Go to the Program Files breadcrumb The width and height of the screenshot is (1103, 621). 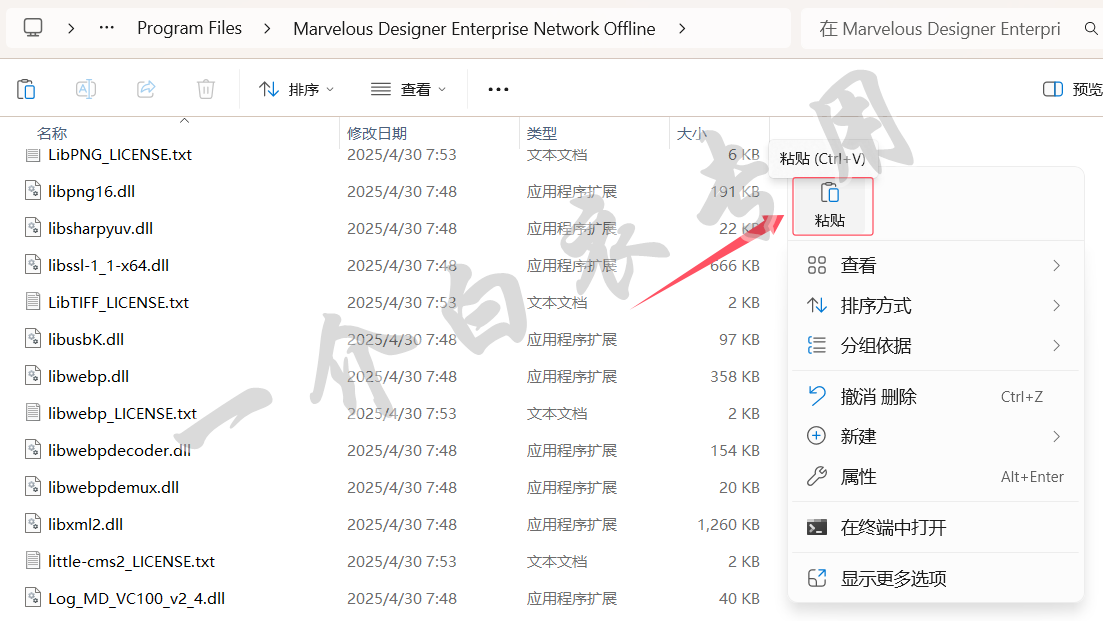coord(189,28)
